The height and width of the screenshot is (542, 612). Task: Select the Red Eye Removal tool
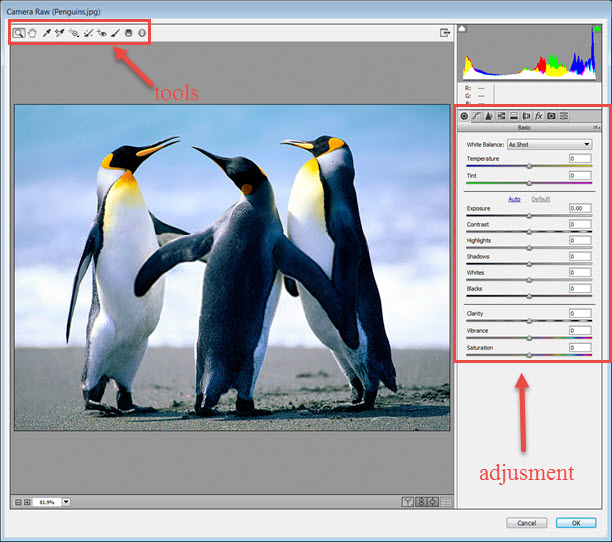[102, 33]
